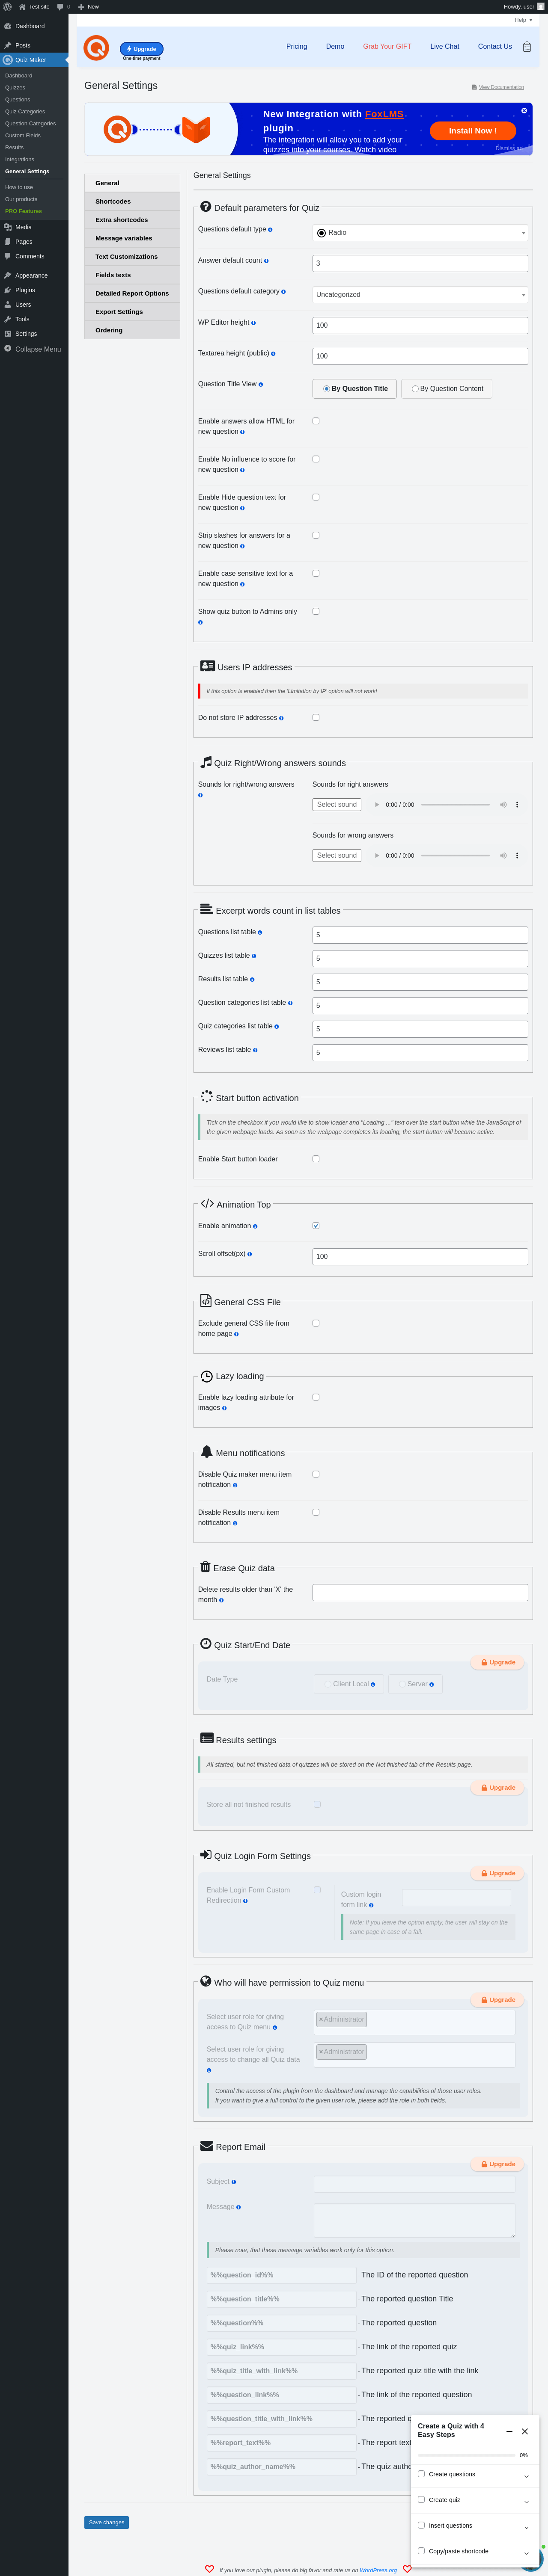Switch to the Shortcodes settings tab
The width and height of the screenshot is (548, 2576).
(x=132, y=202)
